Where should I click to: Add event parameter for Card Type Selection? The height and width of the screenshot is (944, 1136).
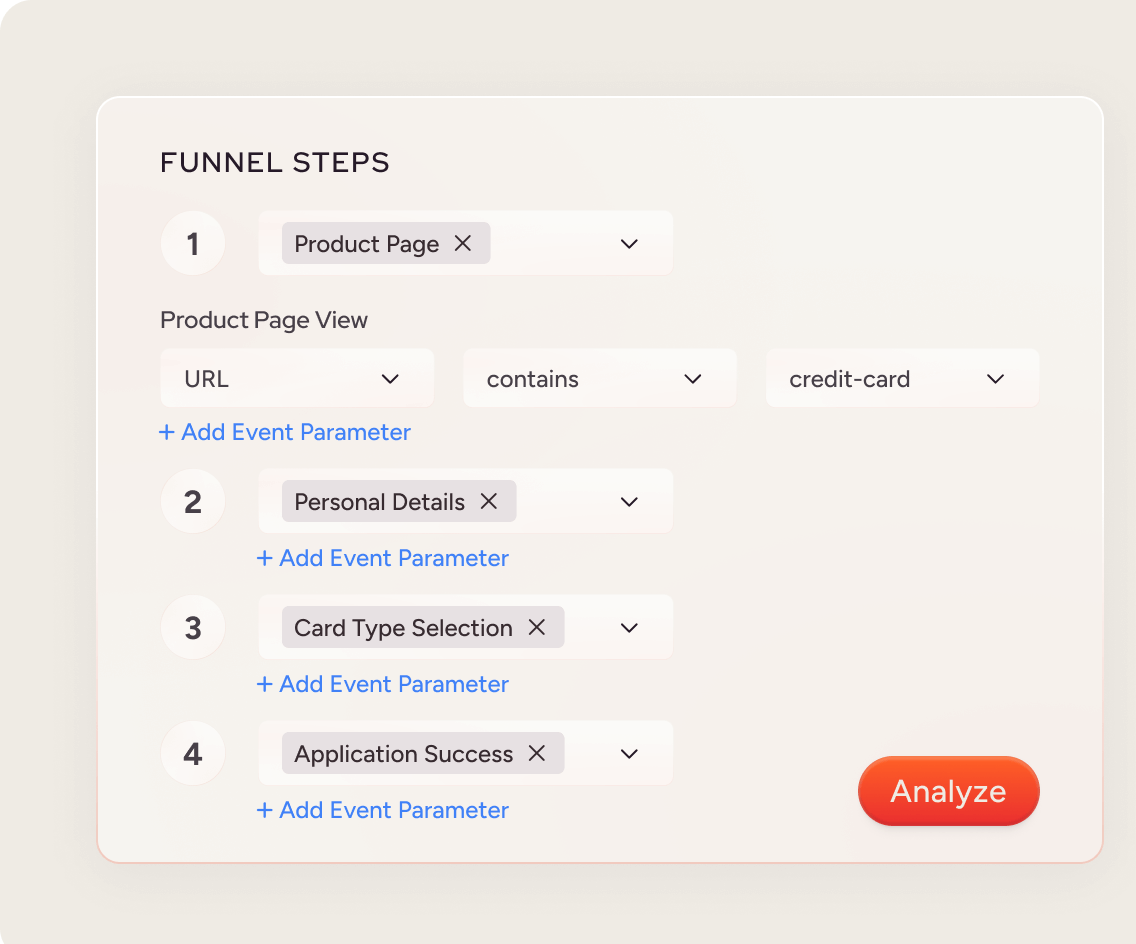pyautogui.click(x=383, y=684)
